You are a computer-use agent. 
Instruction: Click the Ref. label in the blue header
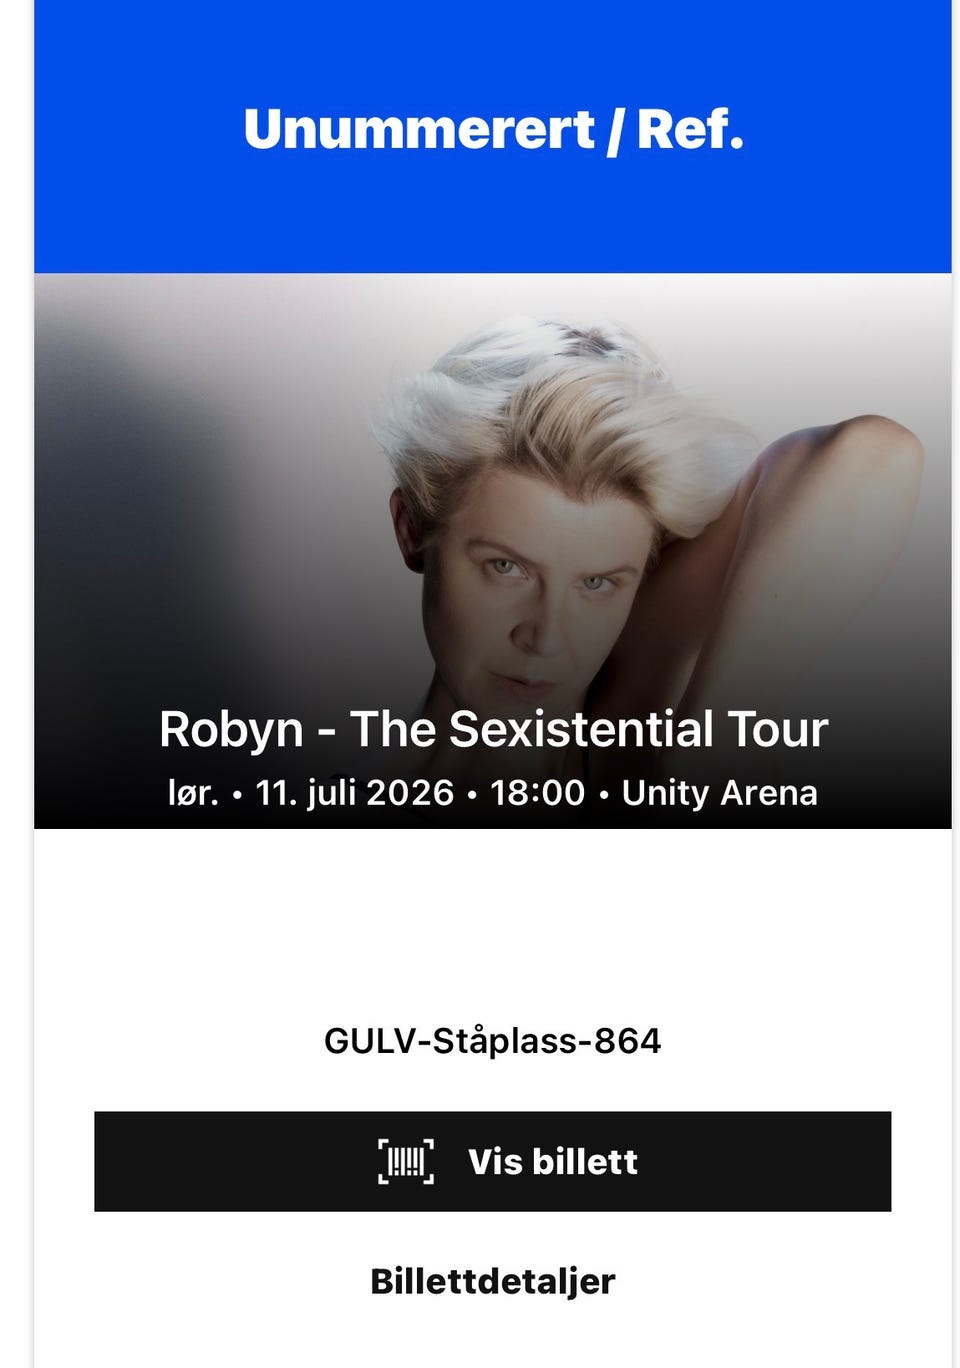[690, 129]
